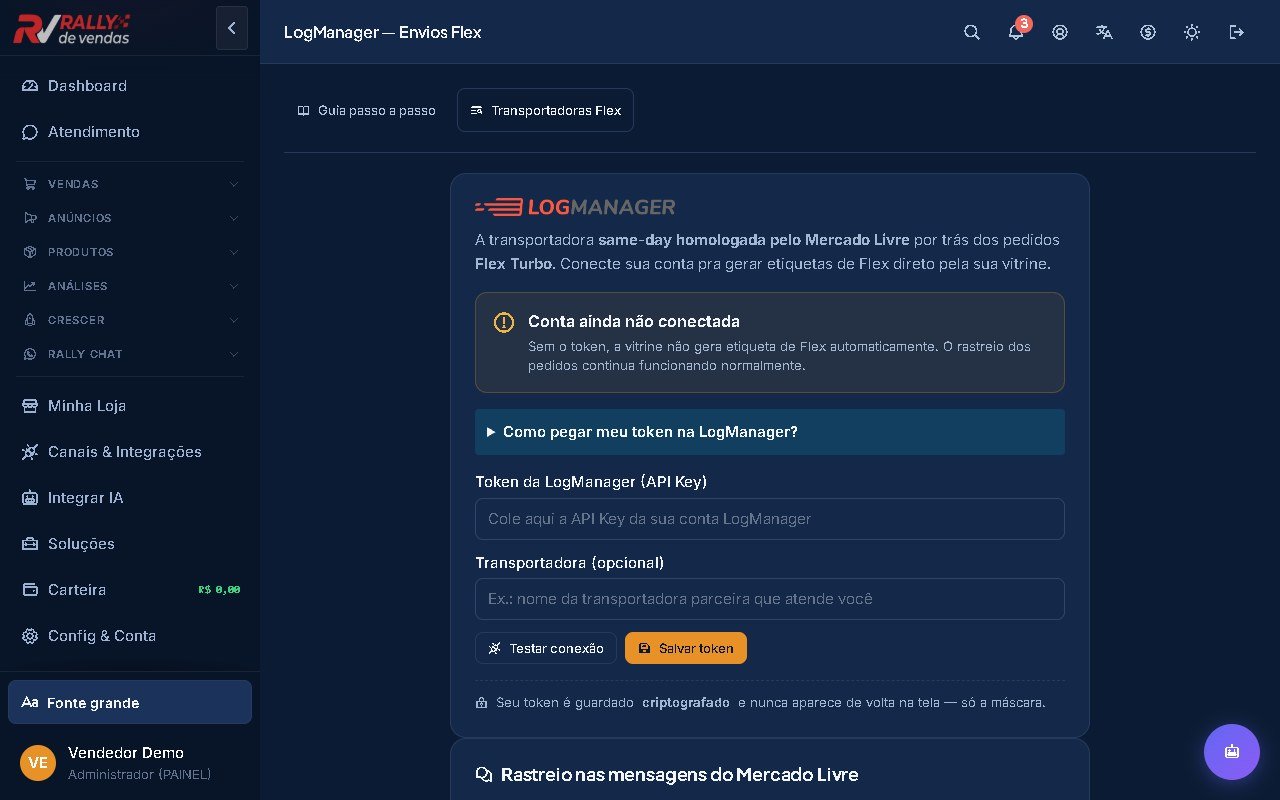Open the language translate icon
The width and height of the screenshot is (1280, 800).
(1104, 32)
